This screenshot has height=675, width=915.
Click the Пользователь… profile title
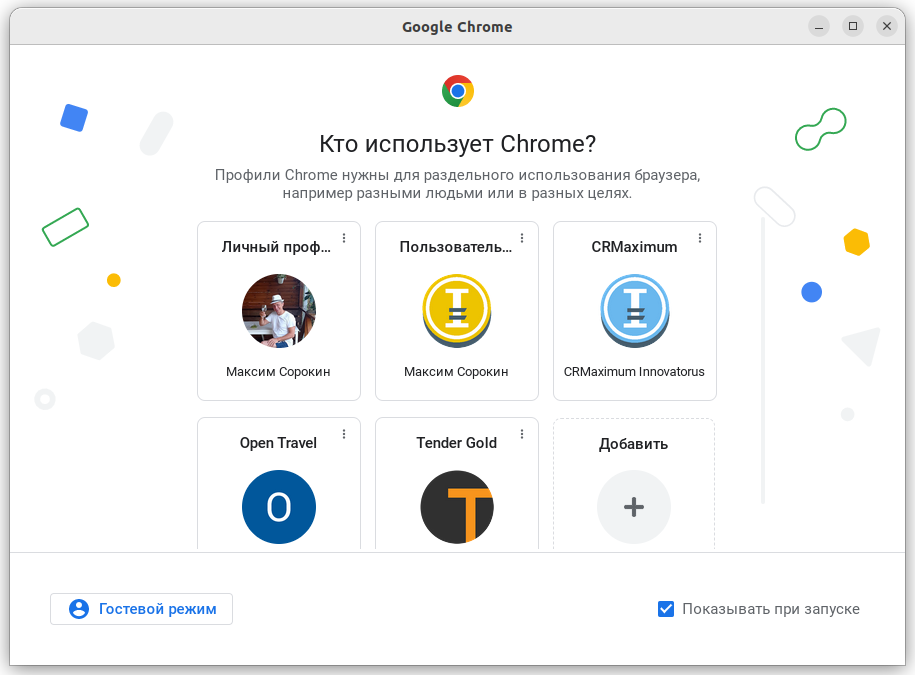[456, 247]
